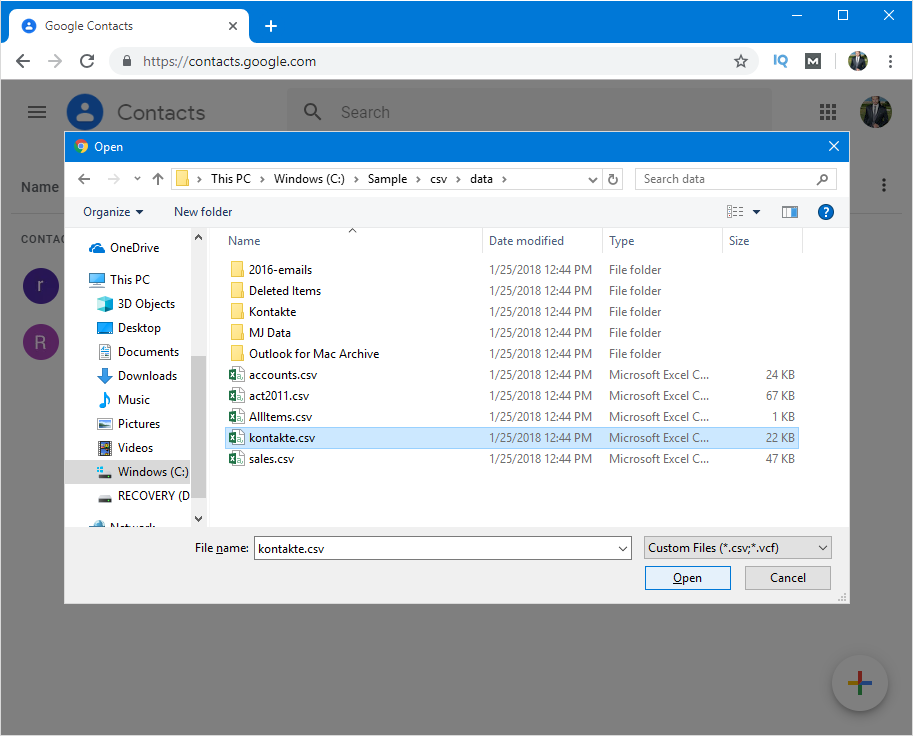The image size is (913, 736).
Task: Open Chrome's three-dot menu
Action: point(890,61)
